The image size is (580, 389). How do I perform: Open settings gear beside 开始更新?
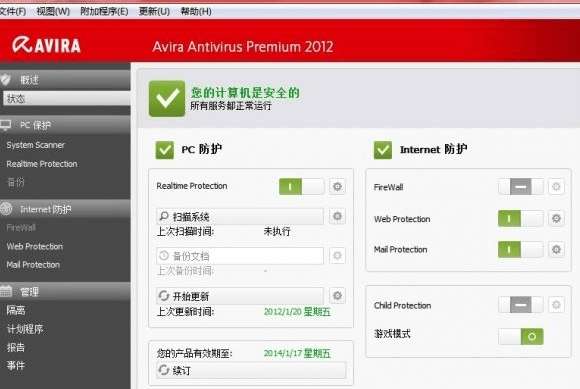click(337, 295)
